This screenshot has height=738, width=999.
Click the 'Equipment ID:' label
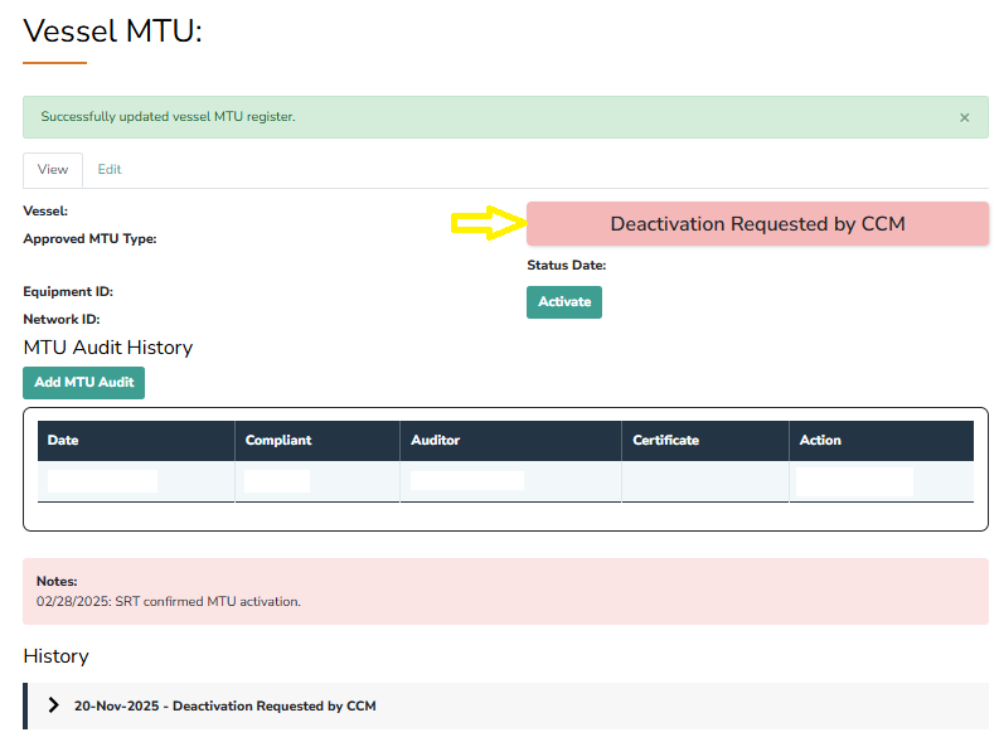click(68, 292)
